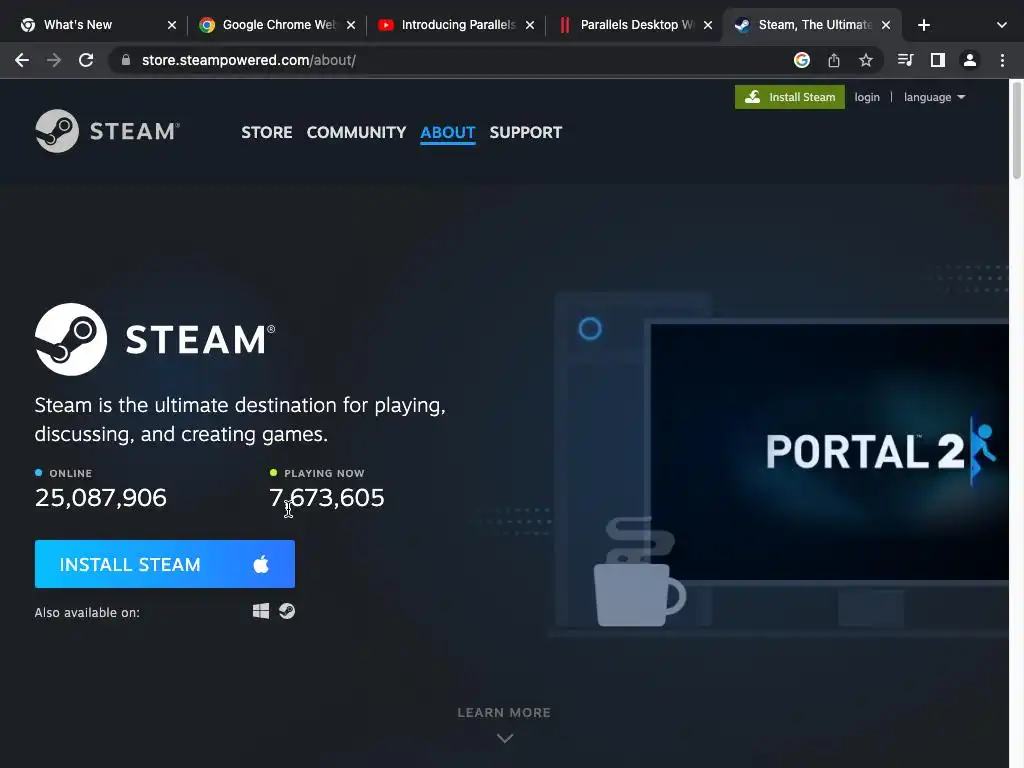The width and height of the screenshot is (1024, 768).
Task: Click the 'Also available on:' text
Action: point(87,613)
